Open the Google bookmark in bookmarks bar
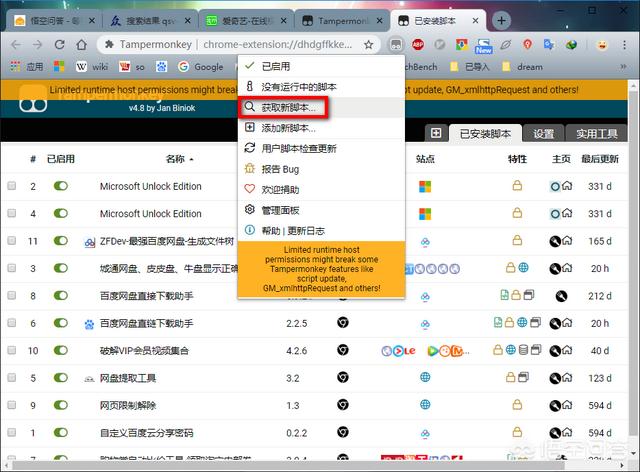This screenshot has height=472, width=640. pos(201,67)
